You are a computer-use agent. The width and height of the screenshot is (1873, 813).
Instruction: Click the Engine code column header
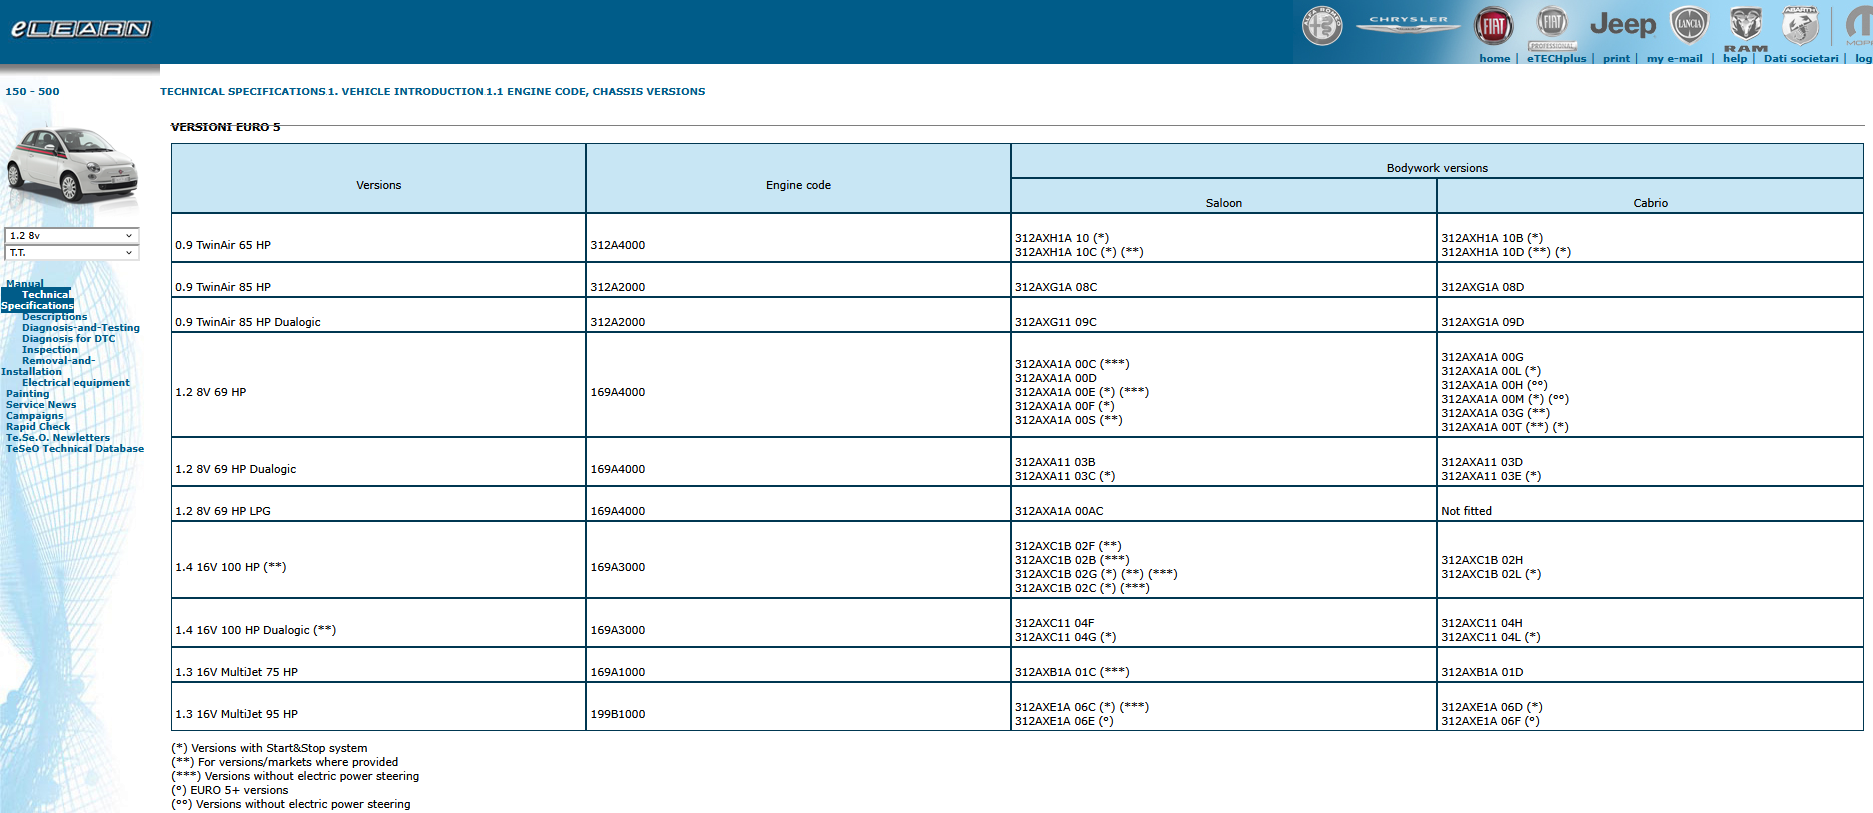pos(798,178)
